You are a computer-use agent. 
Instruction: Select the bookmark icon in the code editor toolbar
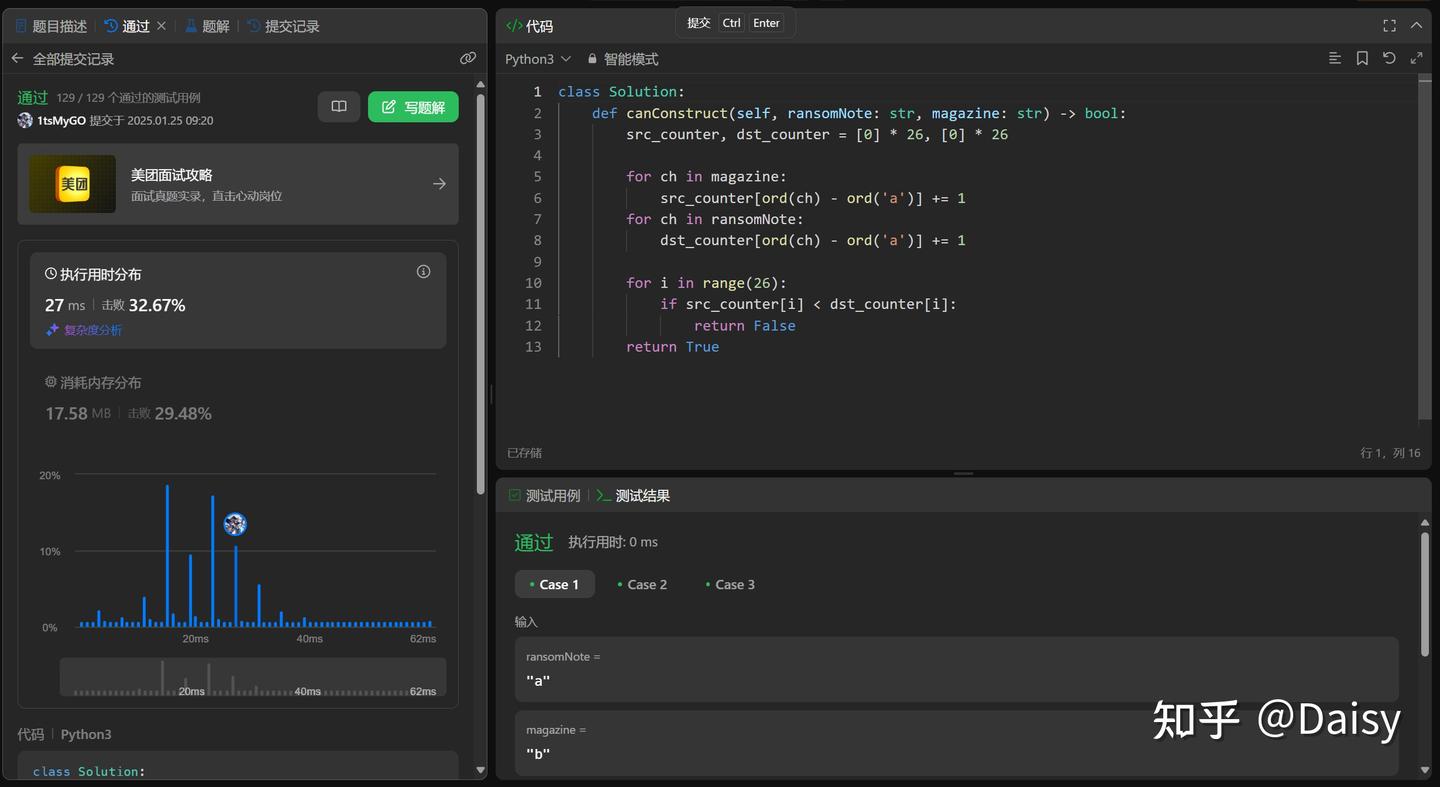point(1362,58)
